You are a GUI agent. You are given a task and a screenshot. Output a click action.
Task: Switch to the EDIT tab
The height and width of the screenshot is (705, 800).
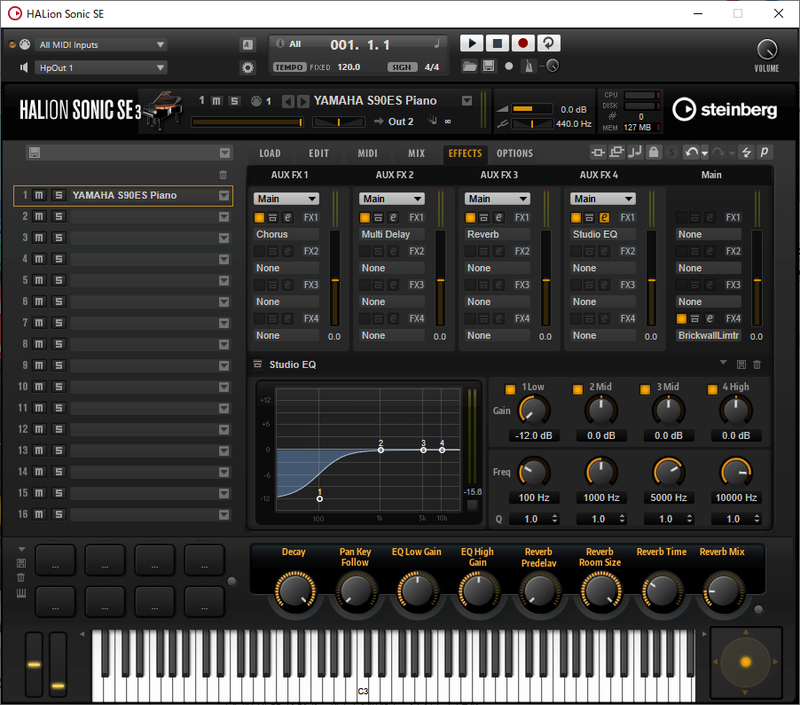pos(318,153)
